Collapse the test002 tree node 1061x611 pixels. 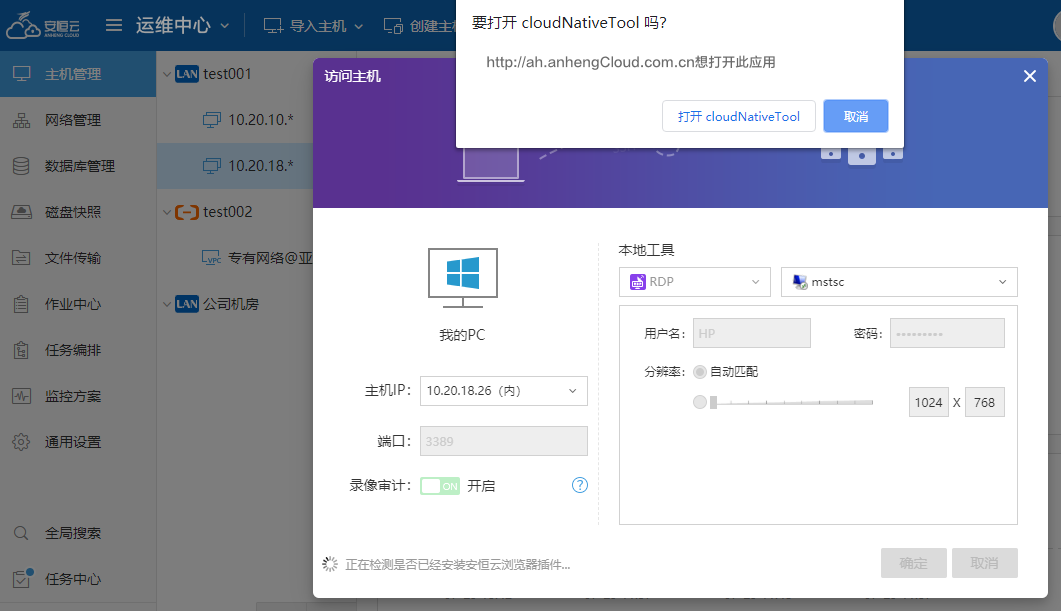coord(167,212)
